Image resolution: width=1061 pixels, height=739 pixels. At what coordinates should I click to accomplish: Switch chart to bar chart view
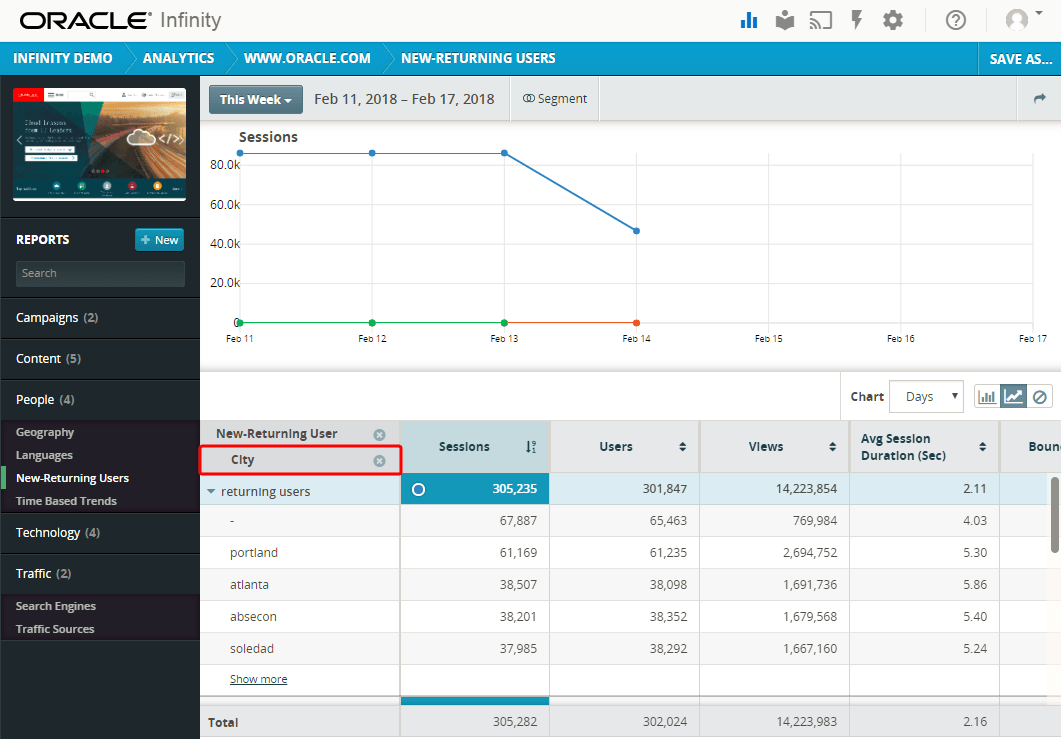[x=988, y=396]
